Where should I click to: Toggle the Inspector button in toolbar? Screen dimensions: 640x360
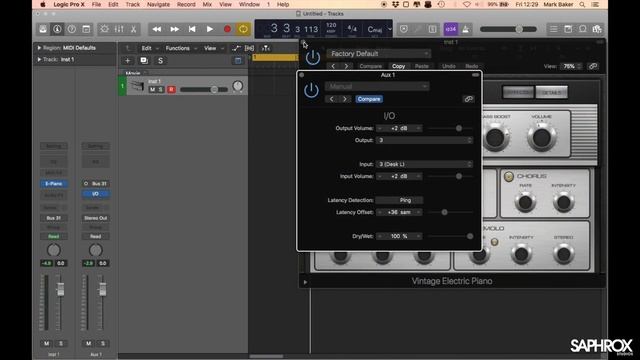(x=57, y=29)
